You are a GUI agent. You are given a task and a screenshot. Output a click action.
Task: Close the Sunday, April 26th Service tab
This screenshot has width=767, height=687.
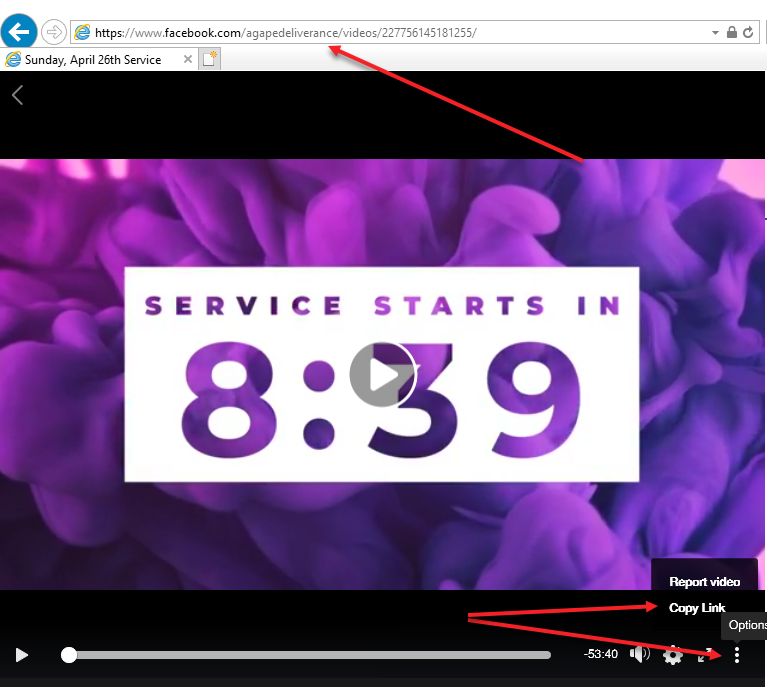(x=187, y=59)
